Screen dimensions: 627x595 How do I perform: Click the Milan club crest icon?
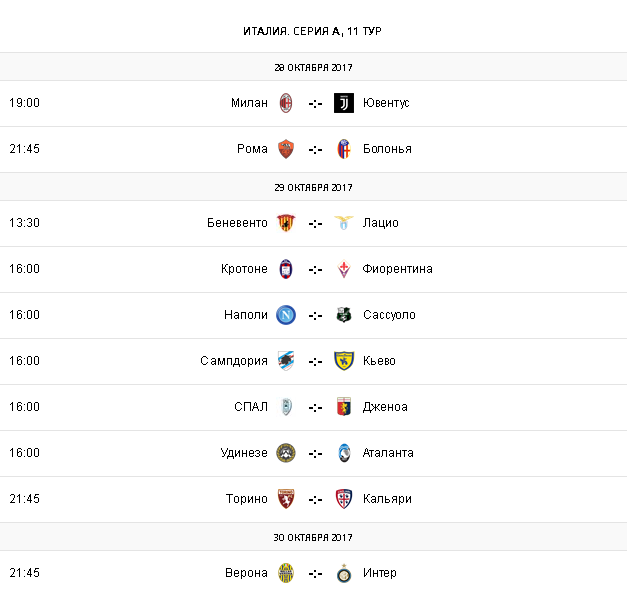(286, 103)
